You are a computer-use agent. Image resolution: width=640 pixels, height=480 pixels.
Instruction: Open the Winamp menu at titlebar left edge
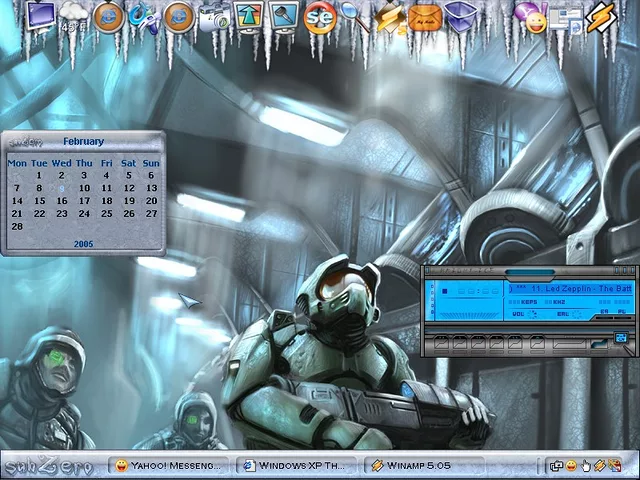[x=427, y=270]
